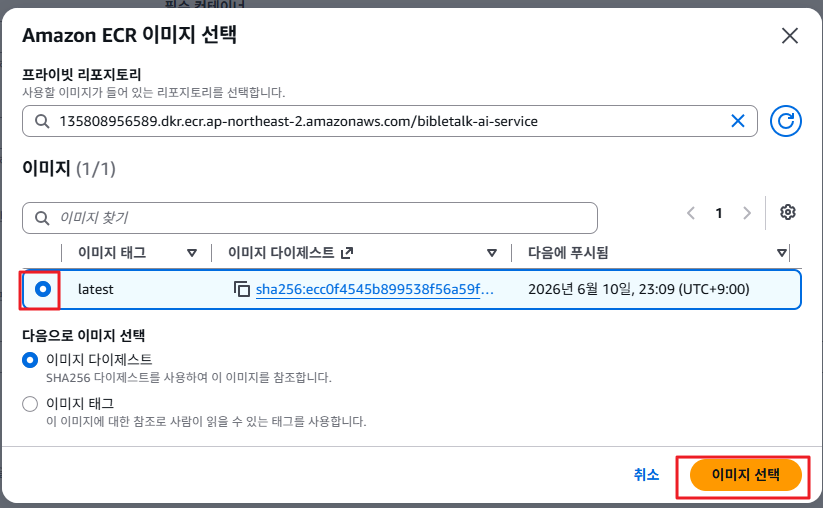Click the 이미지 태그 column header
This screenshot has width=823, height=508.
pyautogui.click(x=112, y=253)
